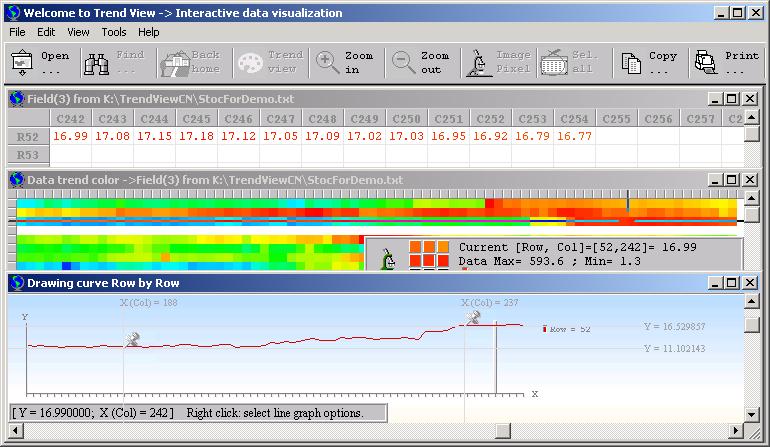Screen dimensions: 770x447
Task: Click the status text Y = 16.990000; X (Col) = 242
Action: (93, 413)
